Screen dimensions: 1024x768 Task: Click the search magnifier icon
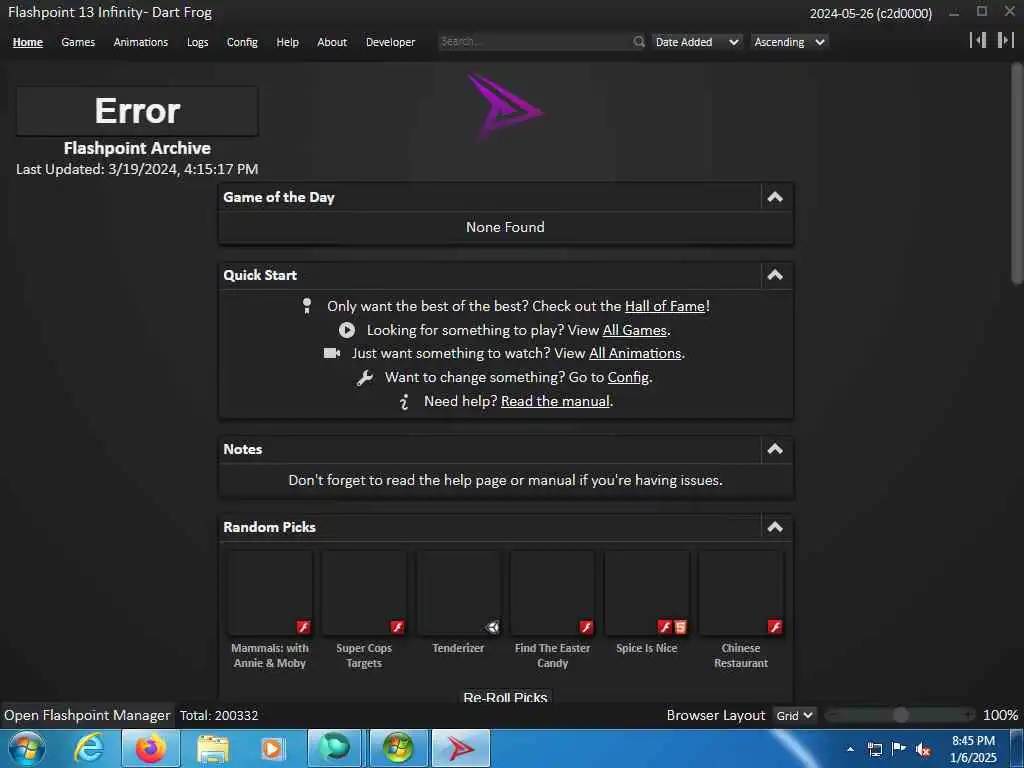pyautogui.click(x=638, y=42)
